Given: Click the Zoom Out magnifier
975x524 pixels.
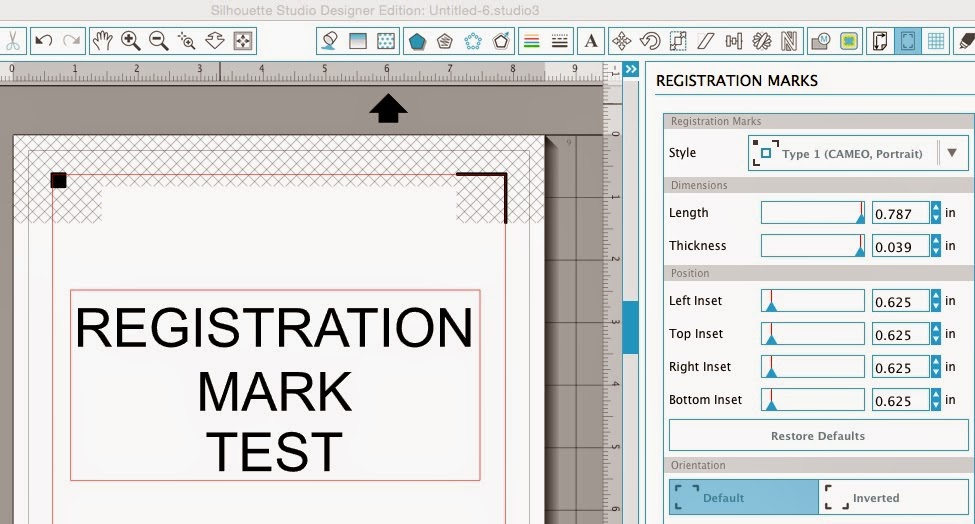Looking at the screenshot, I should pos(159,41).
